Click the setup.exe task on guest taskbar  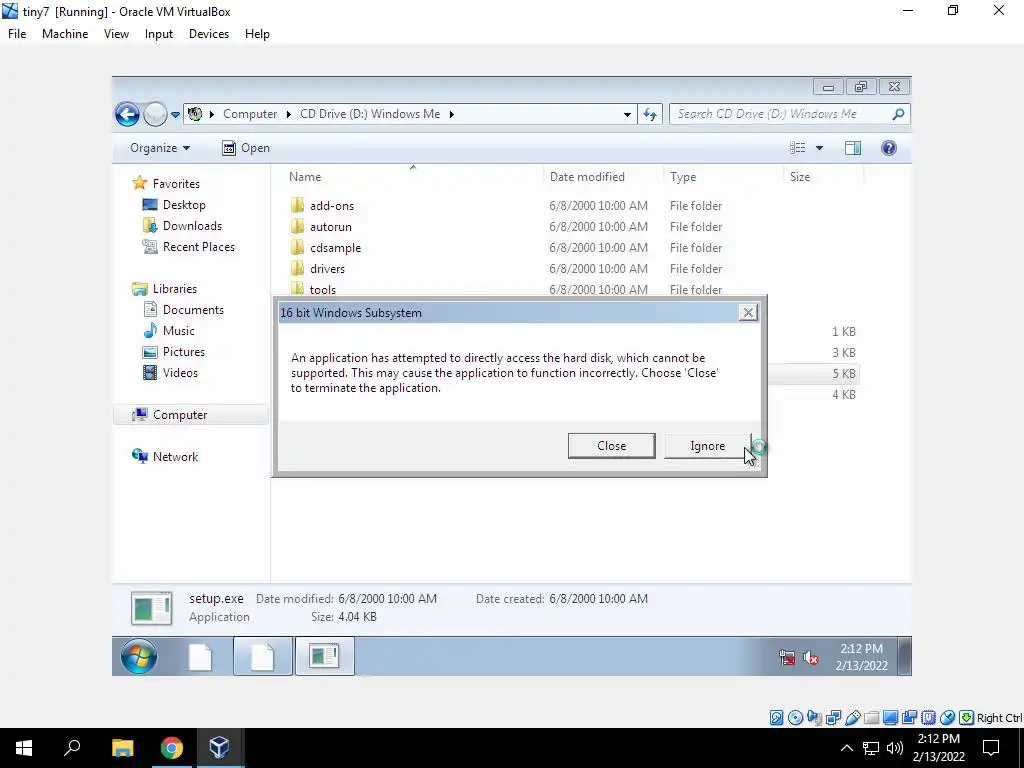[324, 656]
